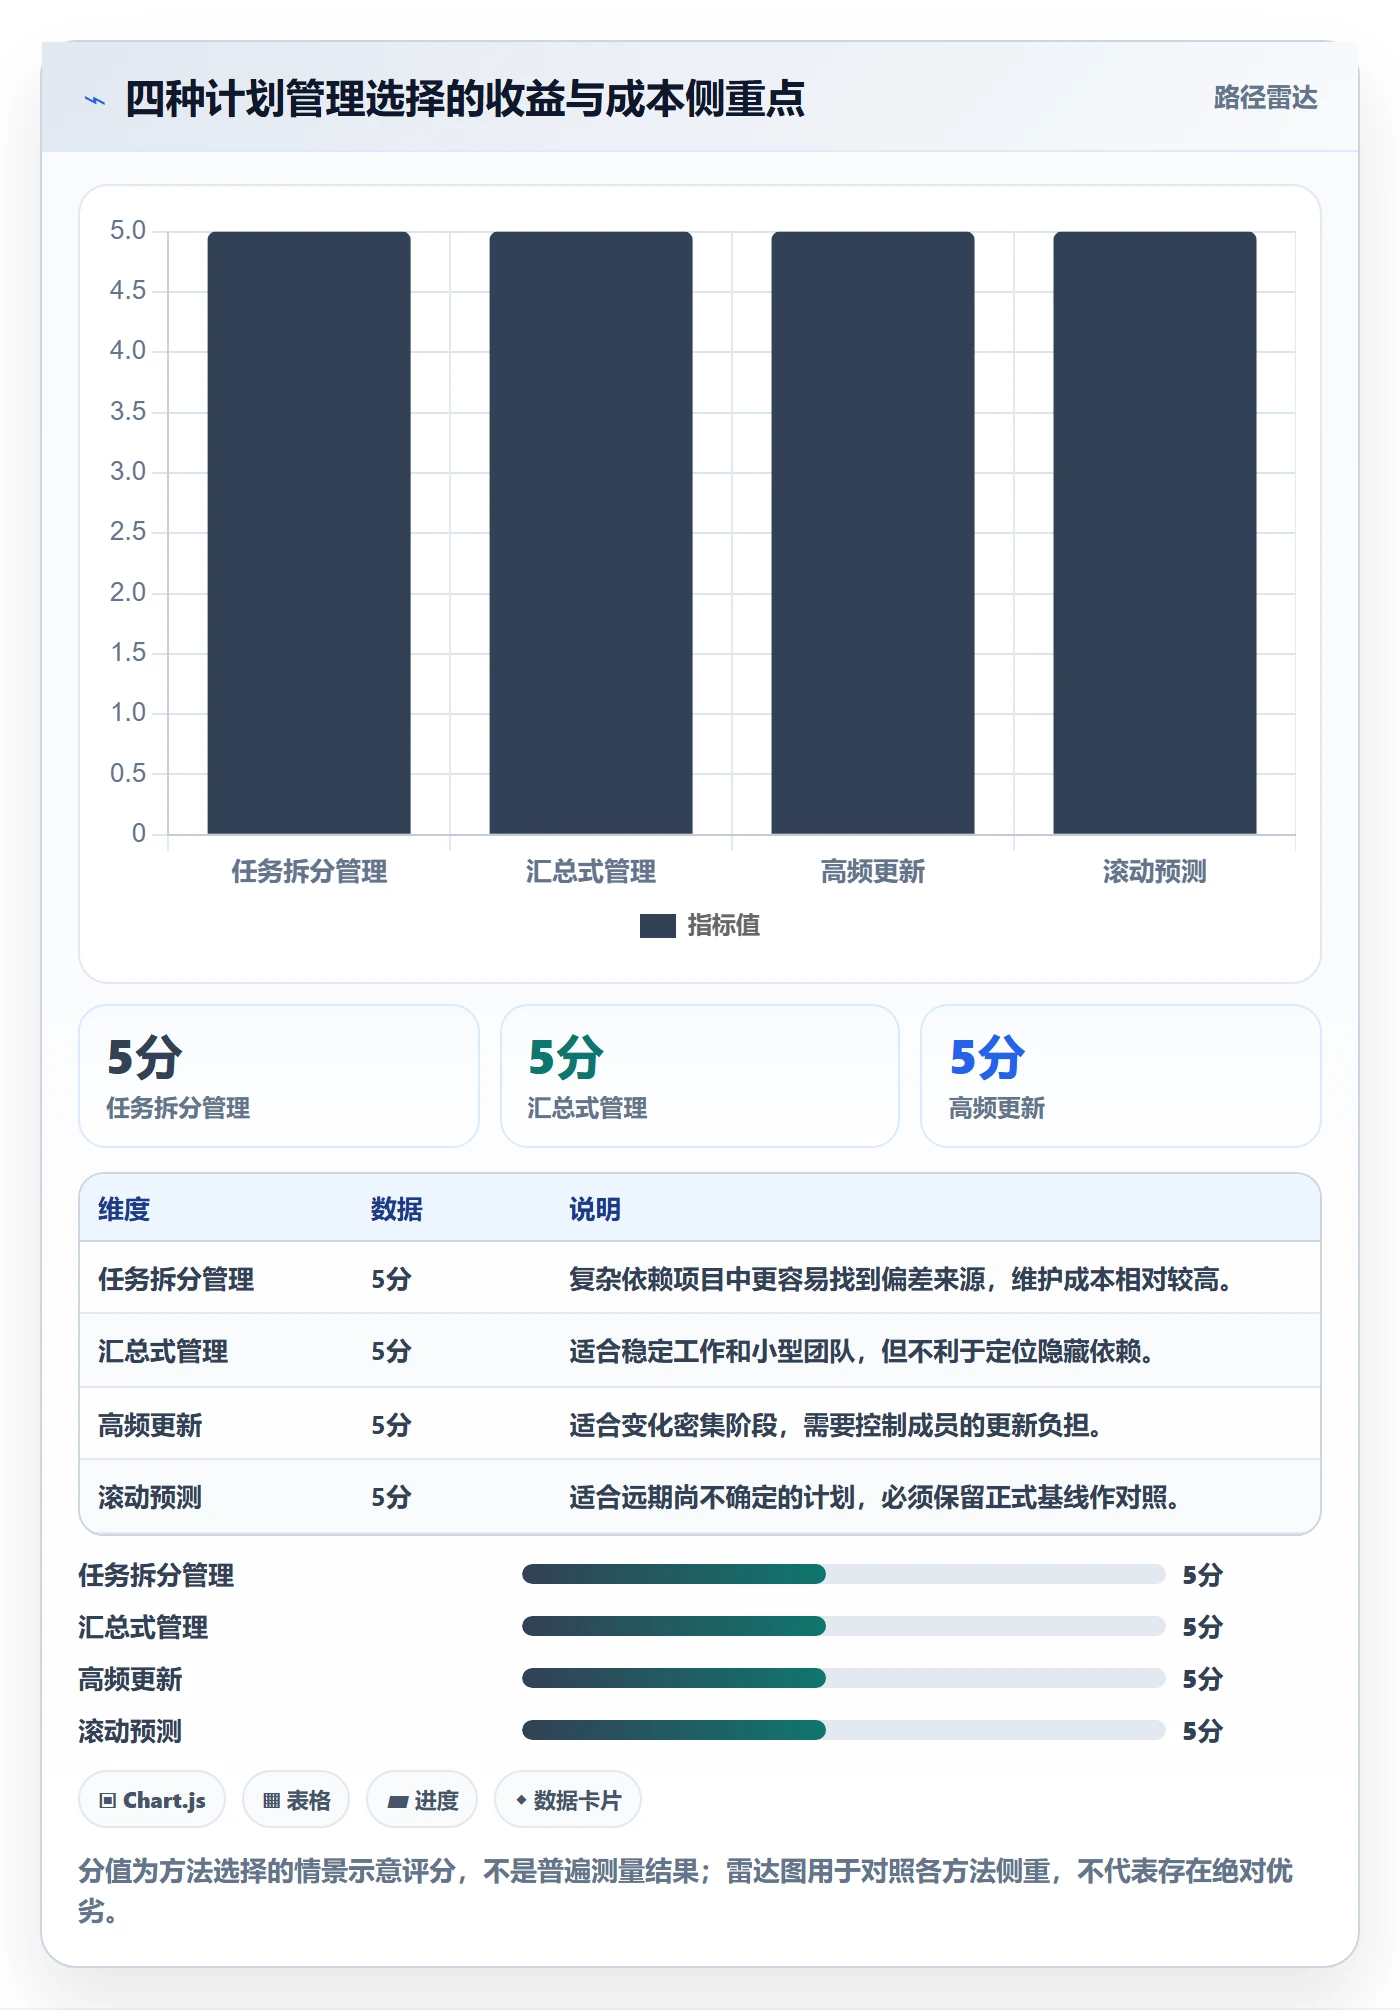Viewport: 1400px width, 2010px height.
Task: Click the lightning icon beside the title
Action: (95, 100)
